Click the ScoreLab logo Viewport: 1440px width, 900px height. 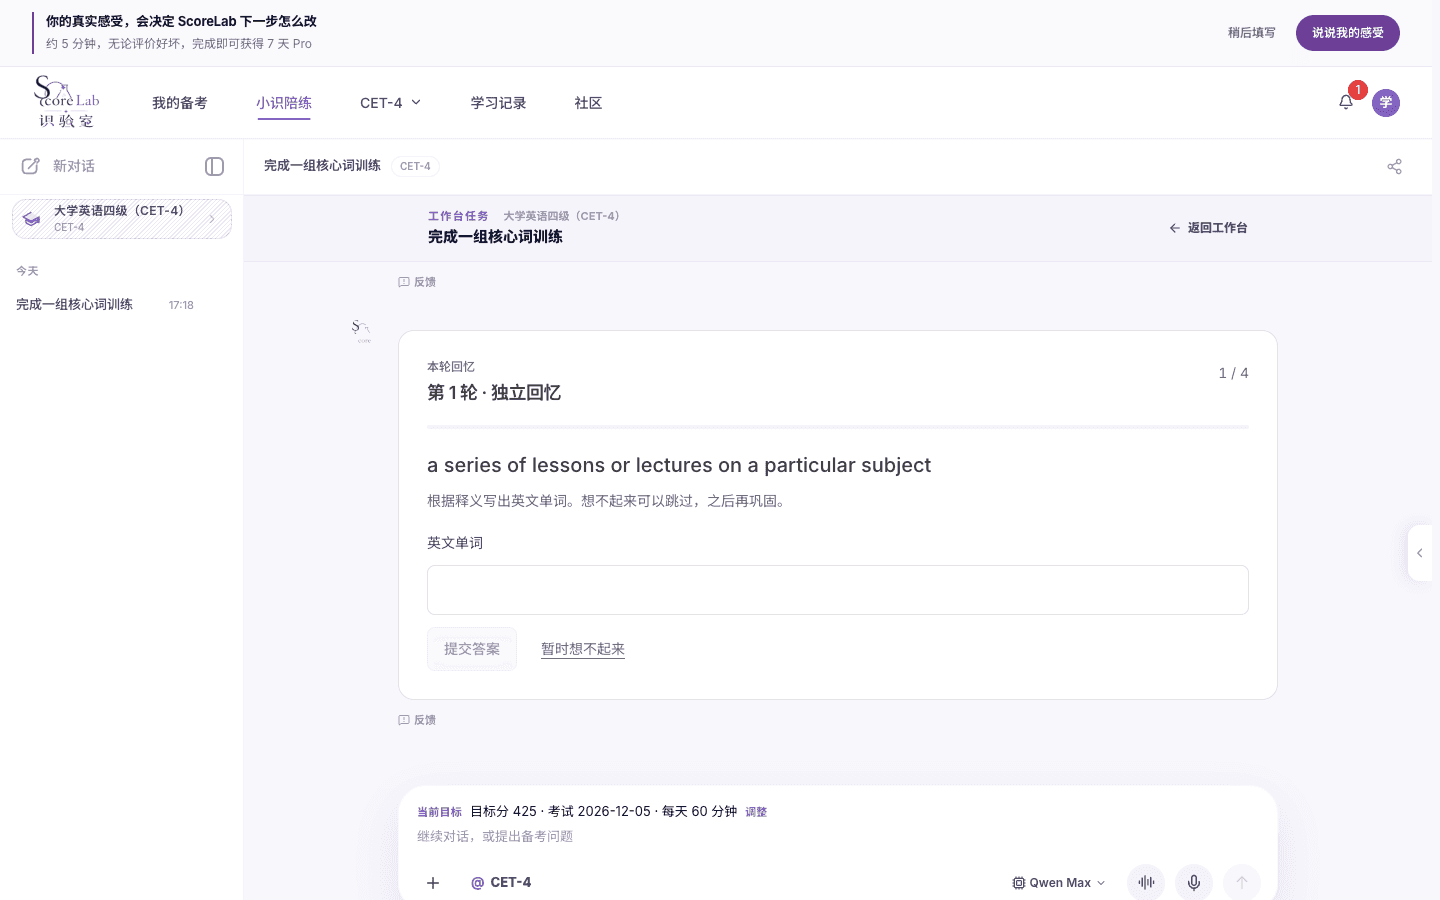pyautogui.click(x=67, y=102)
